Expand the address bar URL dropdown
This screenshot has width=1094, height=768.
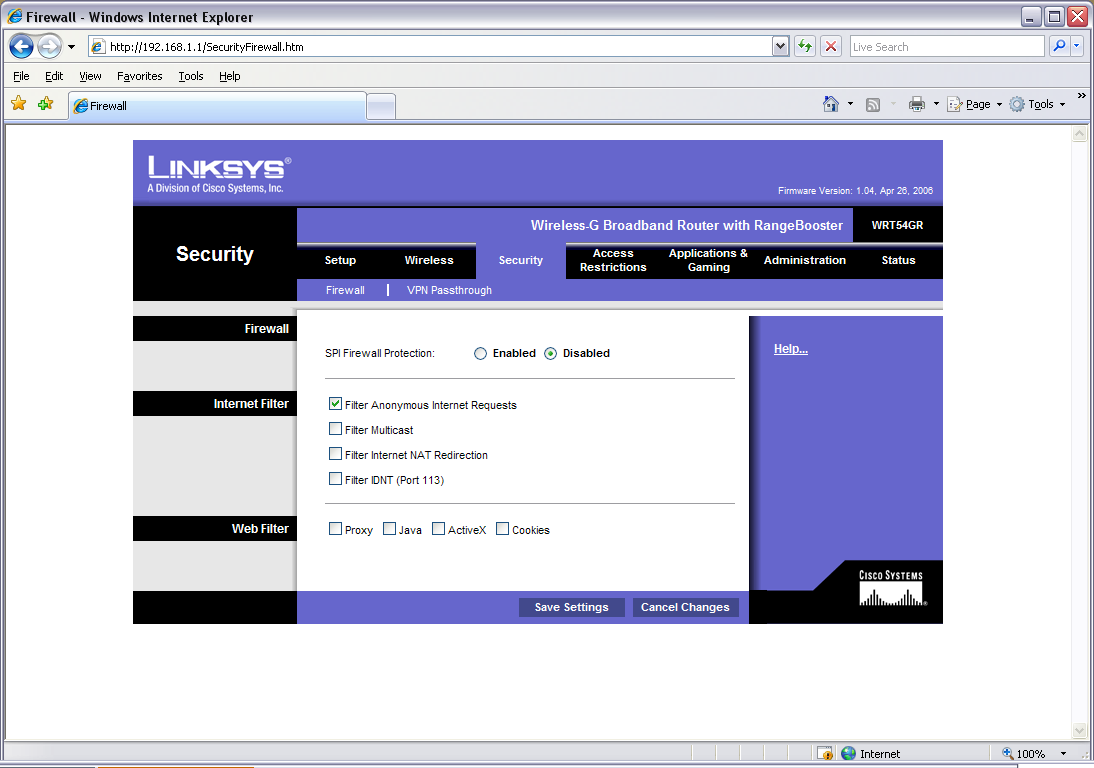[x=781, y=46]
